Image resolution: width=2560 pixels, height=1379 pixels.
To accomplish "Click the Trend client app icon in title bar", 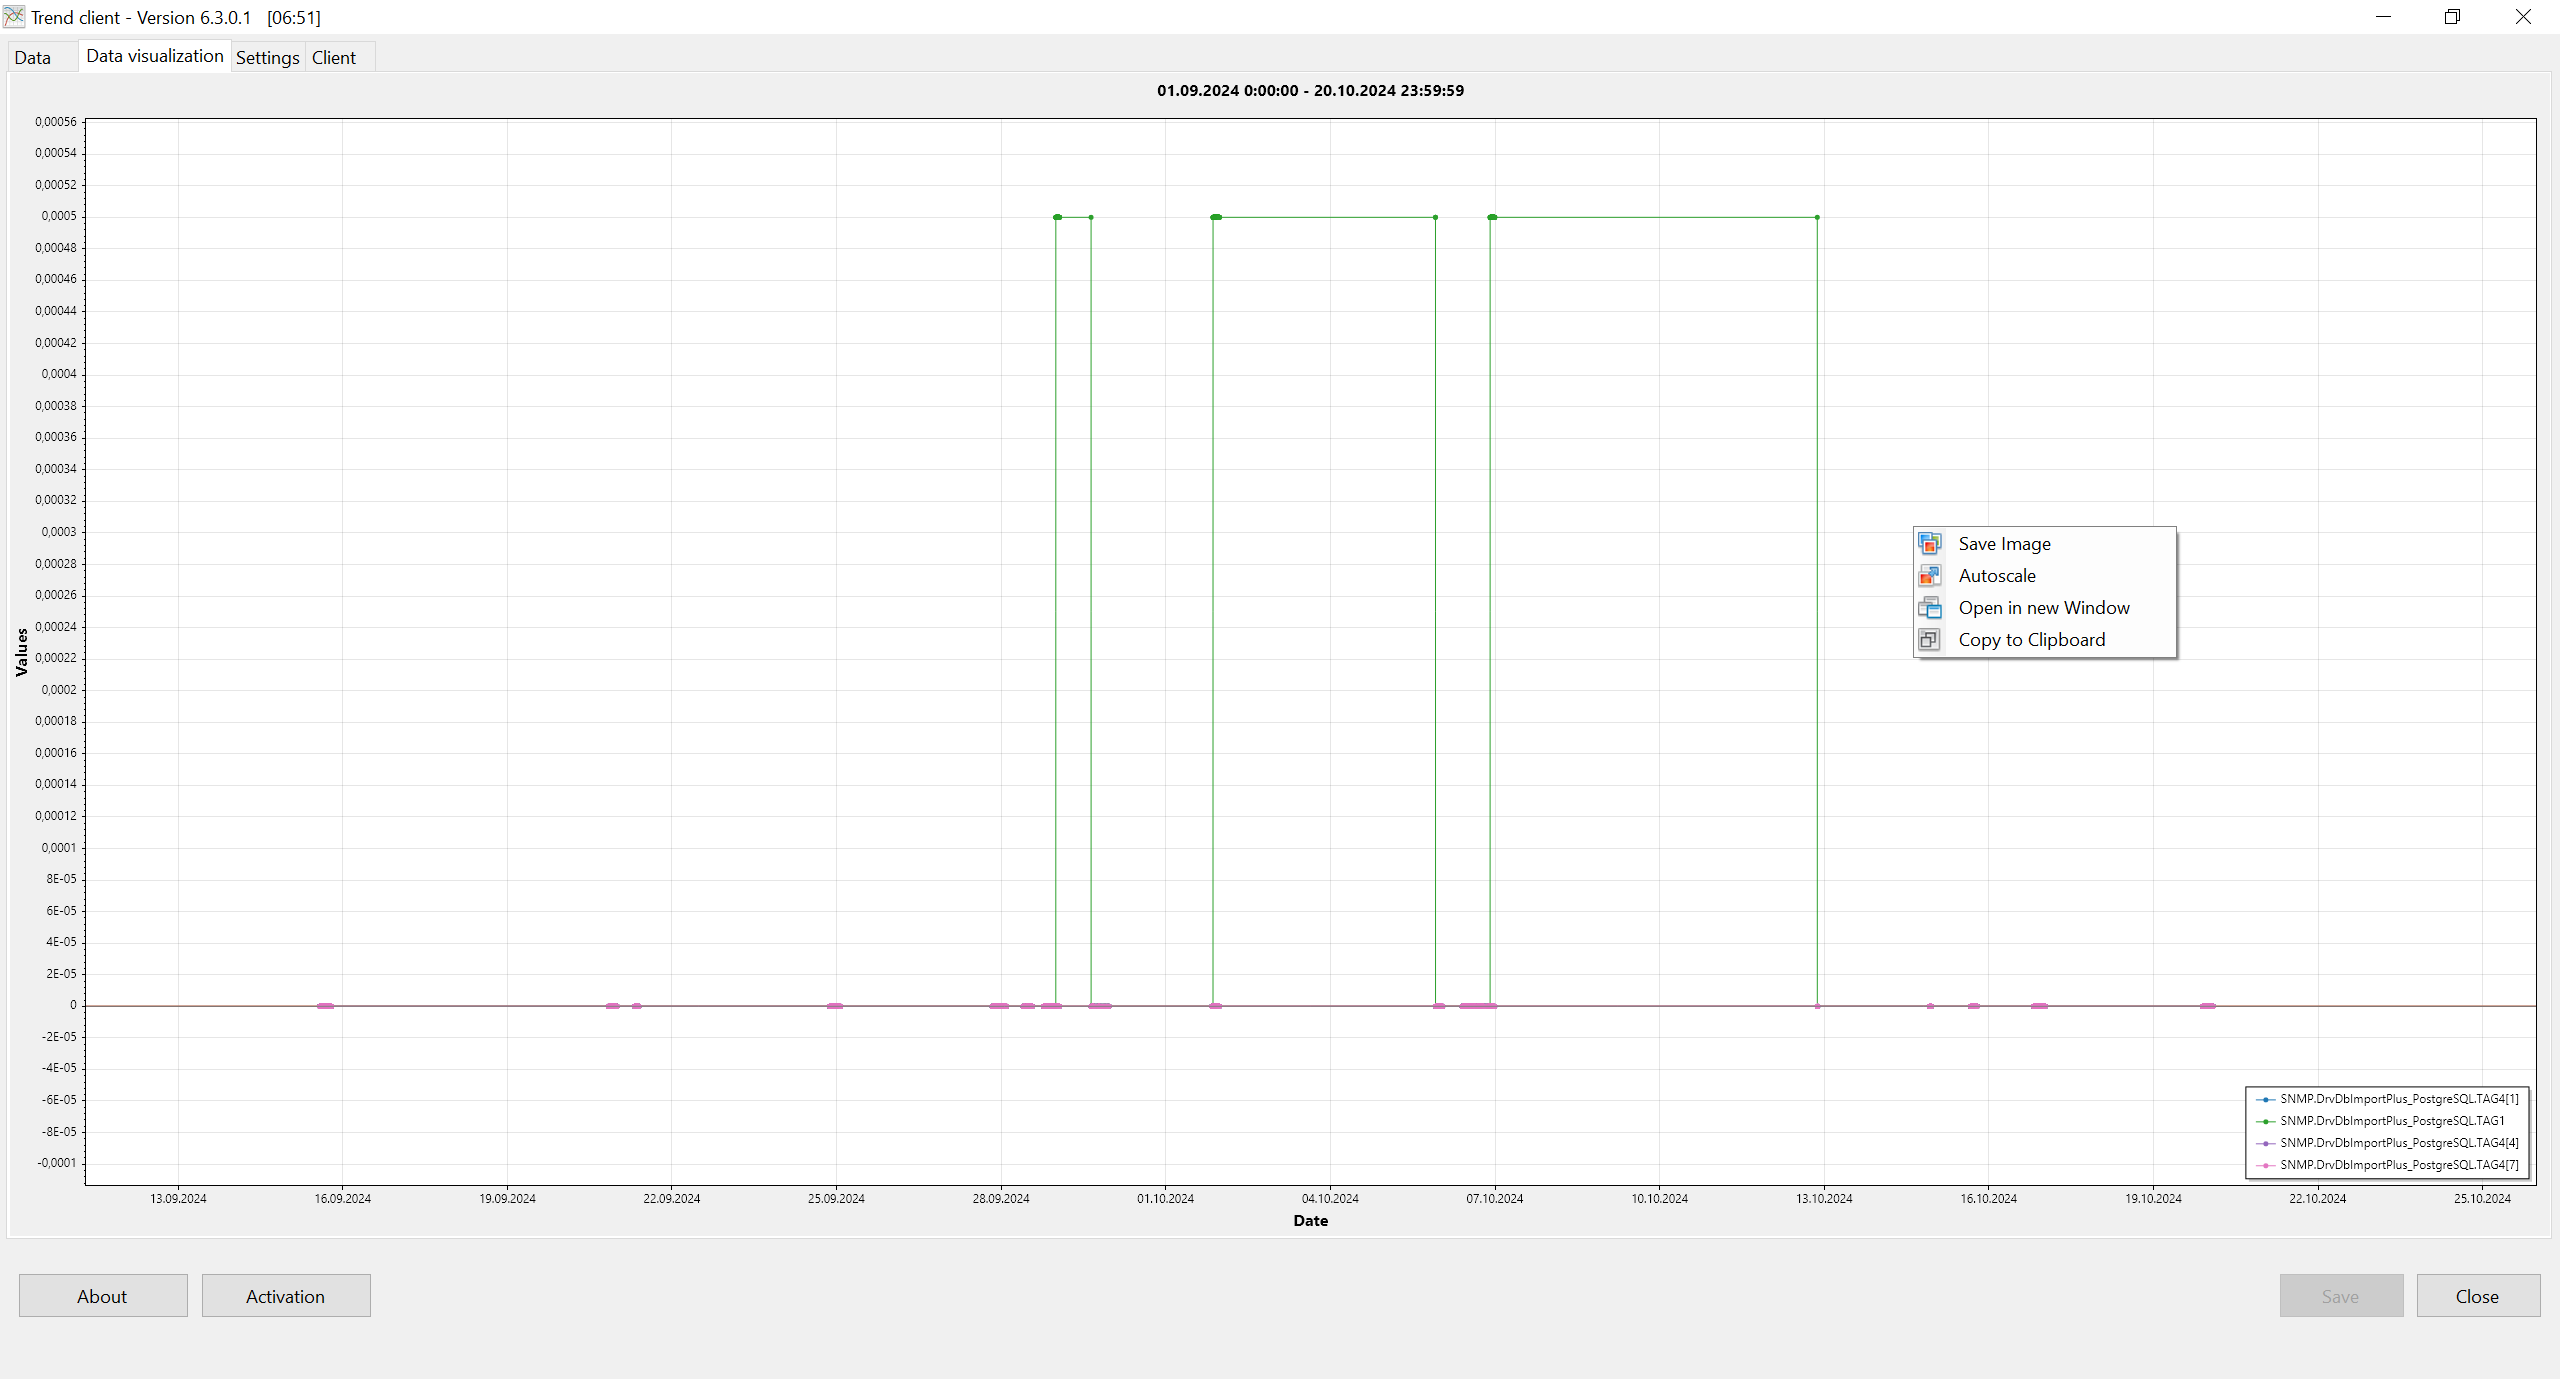I will (x=14, y=17).
